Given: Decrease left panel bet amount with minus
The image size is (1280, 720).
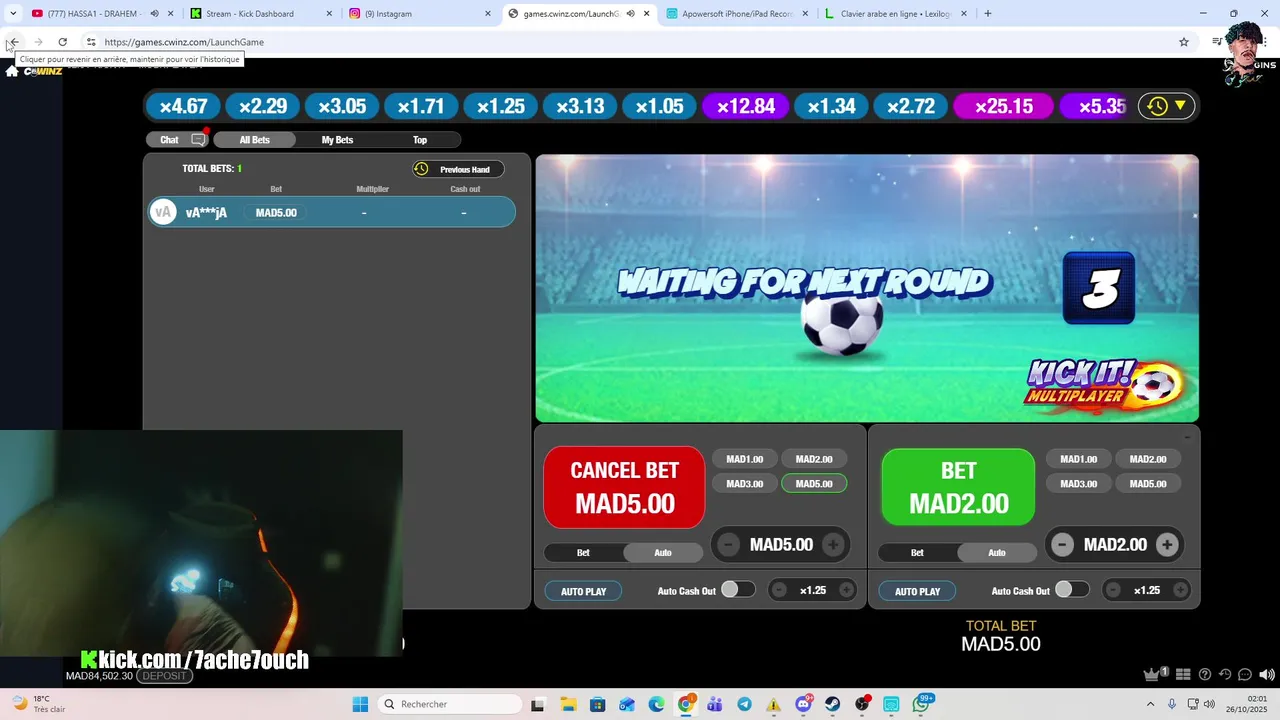Looking at the screenshot, I should [729, 545].
